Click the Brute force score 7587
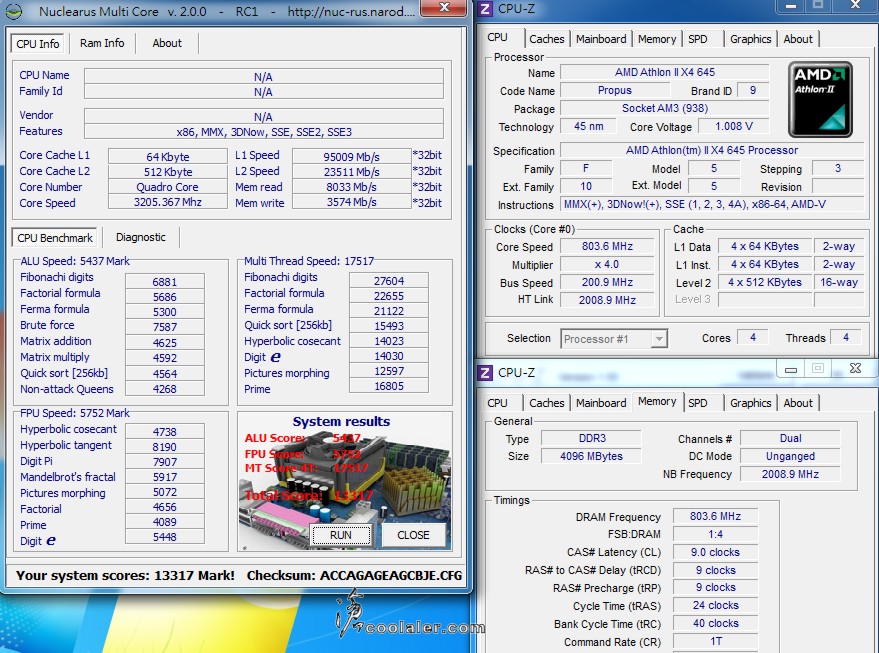The width and height of the screenshot is (879, 653). point(164,327)
